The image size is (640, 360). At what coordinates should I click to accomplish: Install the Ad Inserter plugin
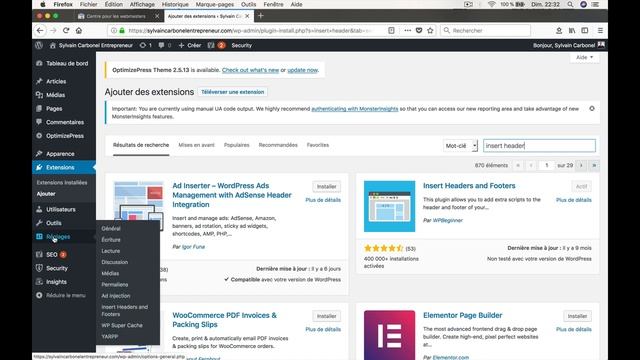click(x=327, y=187)
